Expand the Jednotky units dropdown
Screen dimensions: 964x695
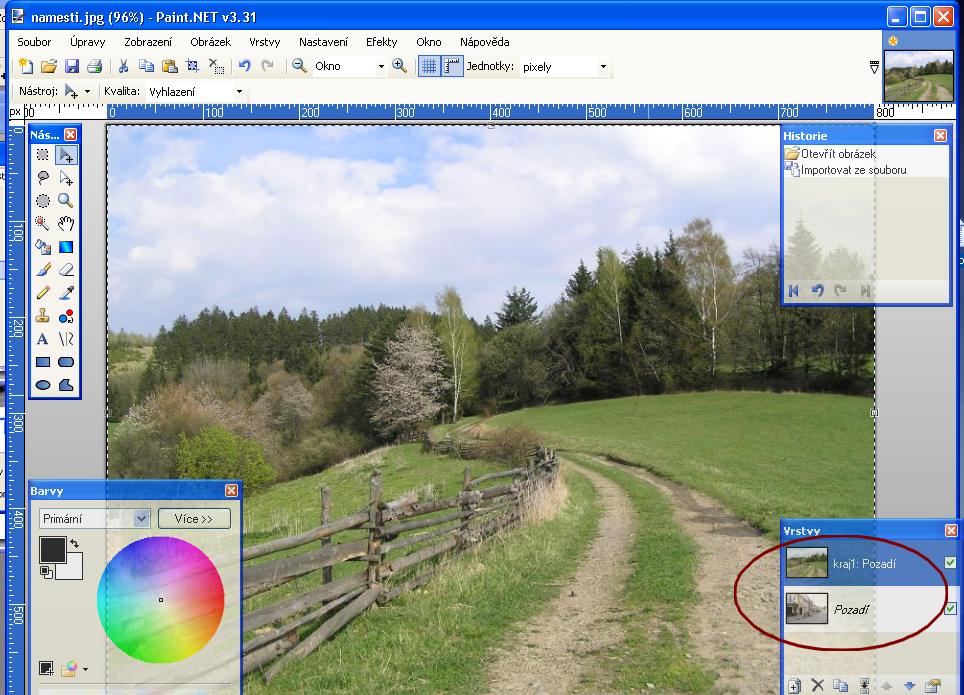[x=603, y=67]
